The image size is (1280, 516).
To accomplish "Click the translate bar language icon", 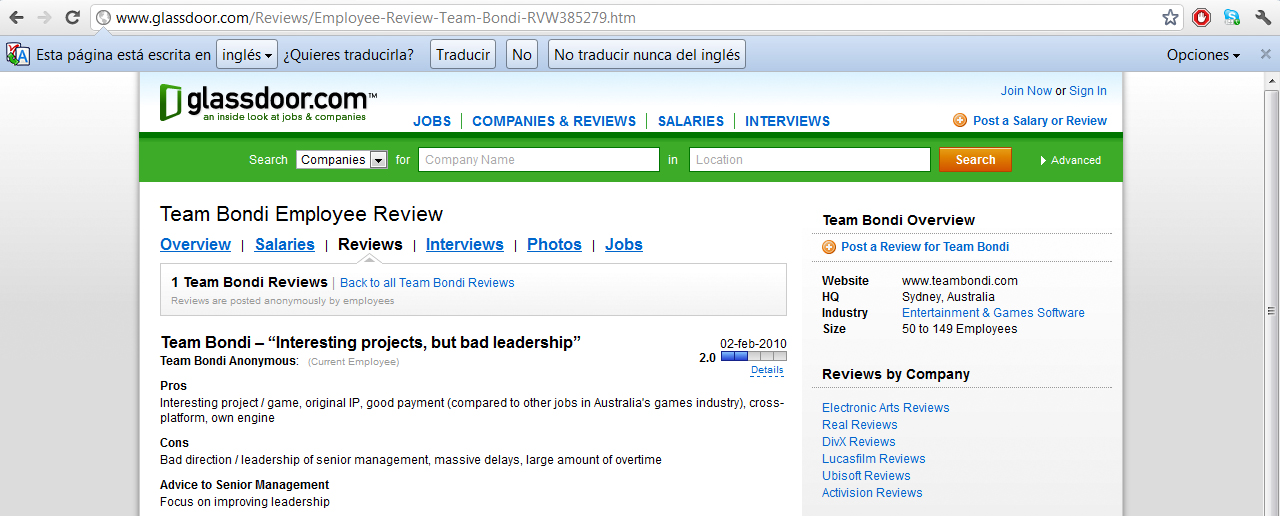I will coord(17,55).
